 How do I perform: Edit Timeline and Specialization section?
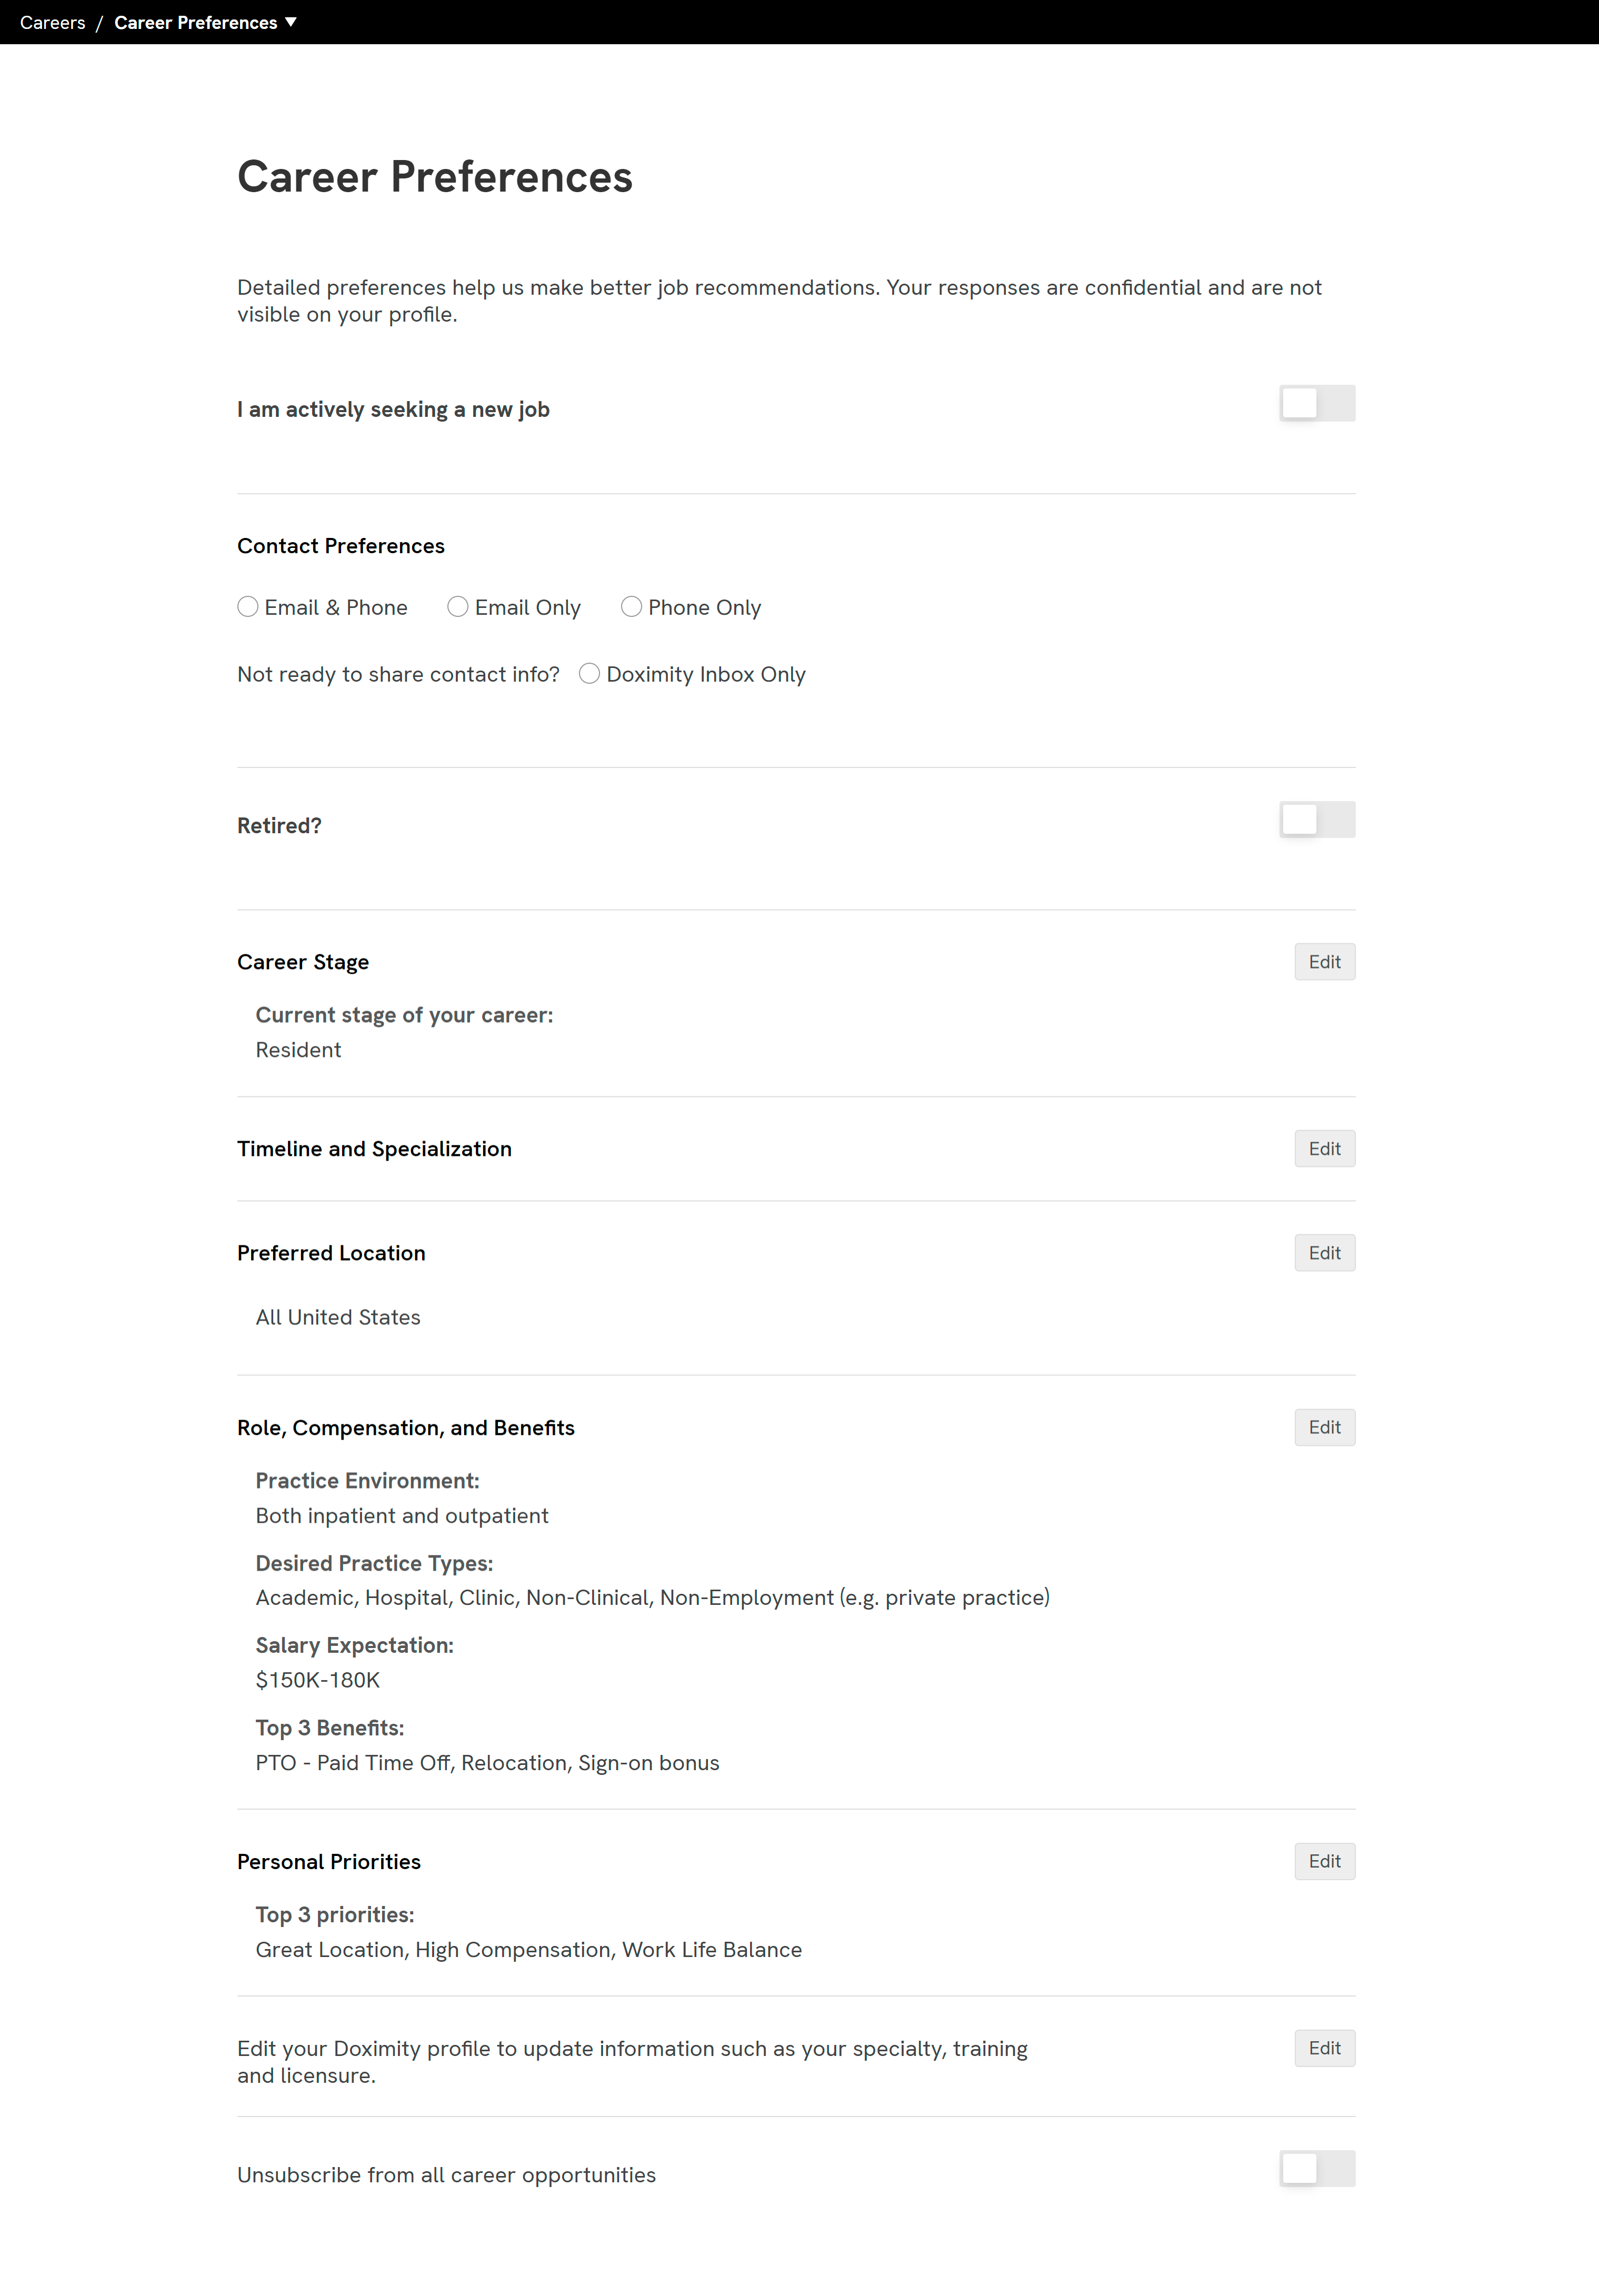tap(1325, 1149)
